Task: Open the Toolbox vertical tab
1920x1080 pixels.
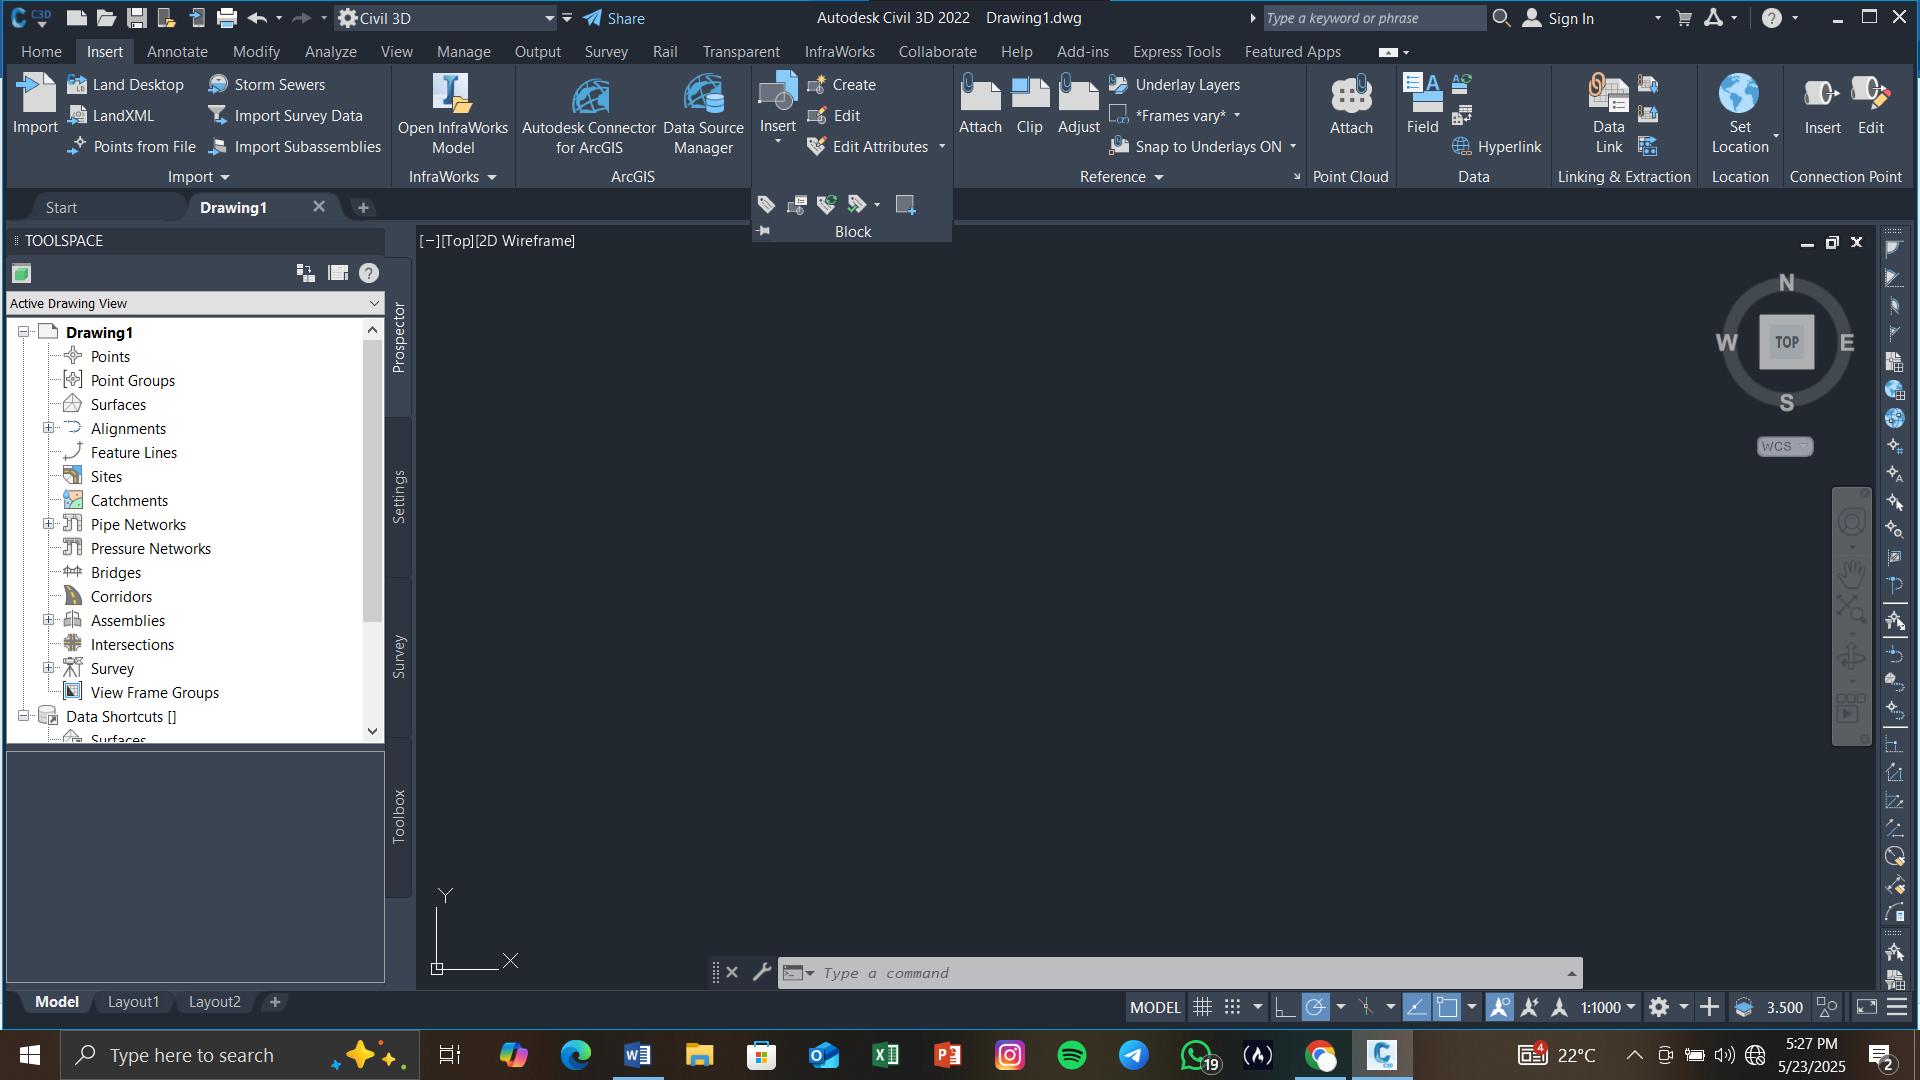Action: pos(399,816)
